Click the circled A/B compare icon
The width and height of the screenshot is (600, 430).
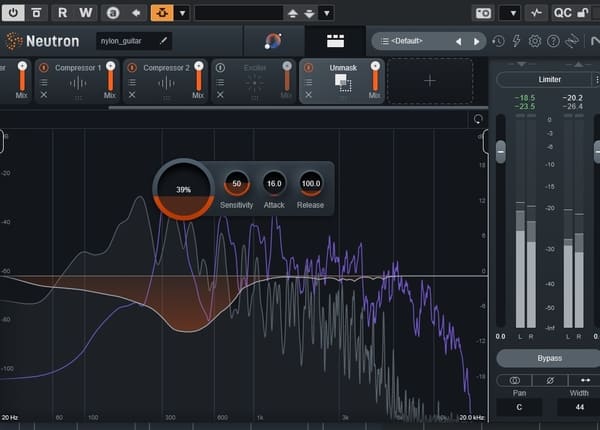pos(113,13)
